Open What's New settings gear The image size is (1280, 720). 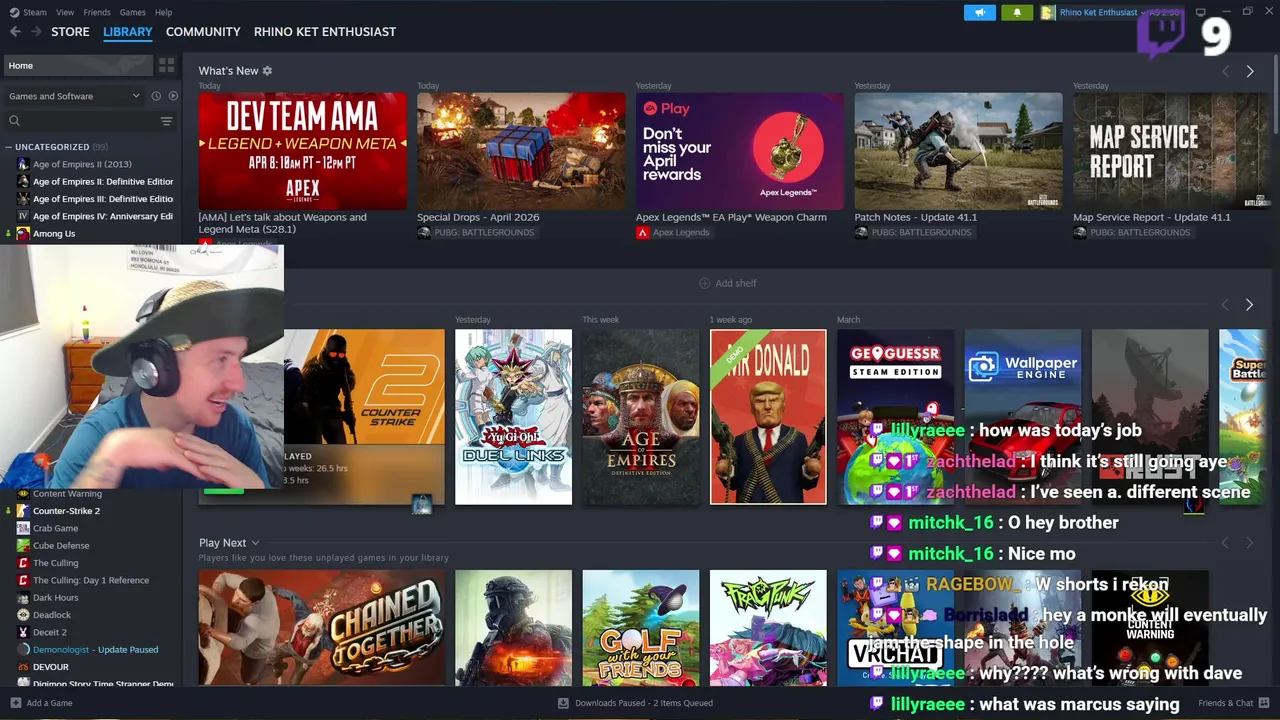tap(267, 71)
